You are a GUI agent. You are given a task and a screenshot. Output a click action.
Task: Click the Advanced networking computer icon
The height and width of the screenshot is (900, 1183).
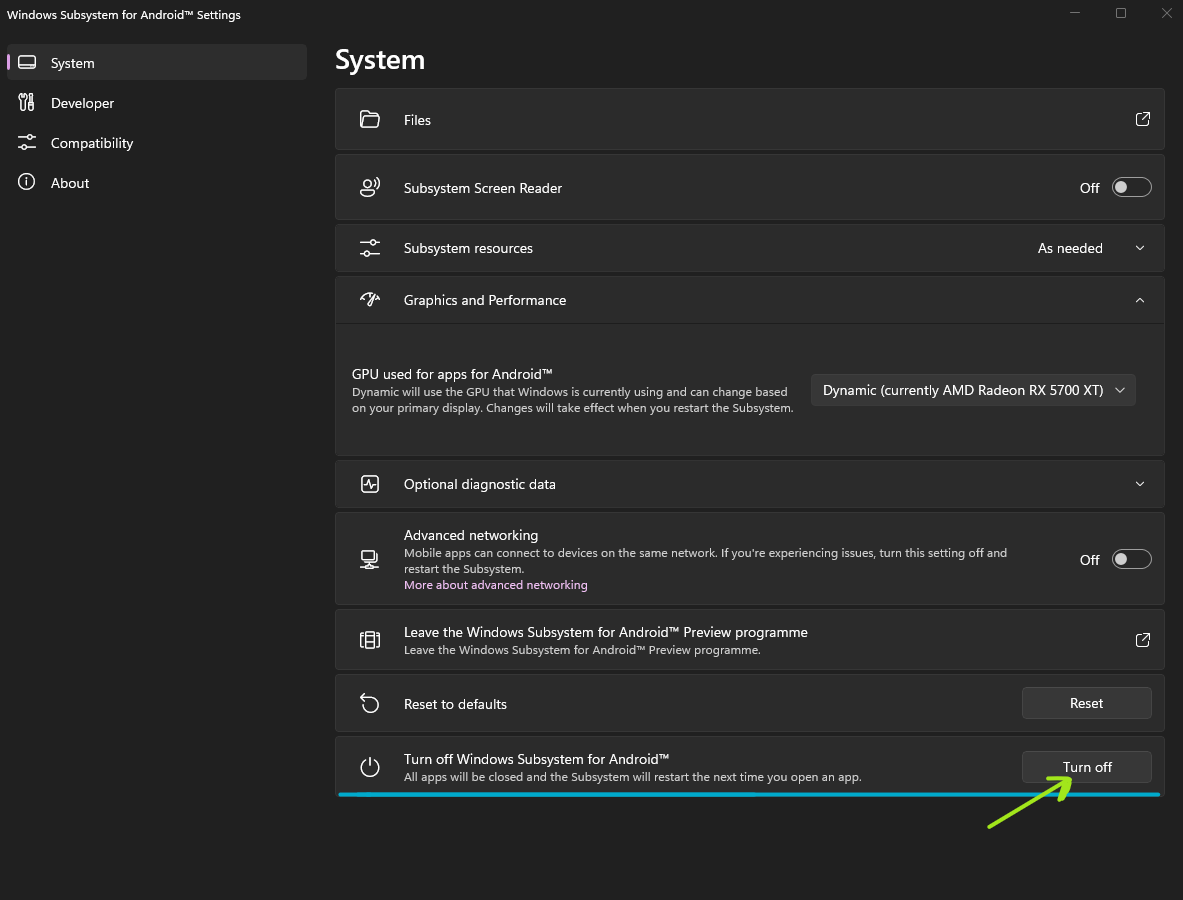point(370,559)
